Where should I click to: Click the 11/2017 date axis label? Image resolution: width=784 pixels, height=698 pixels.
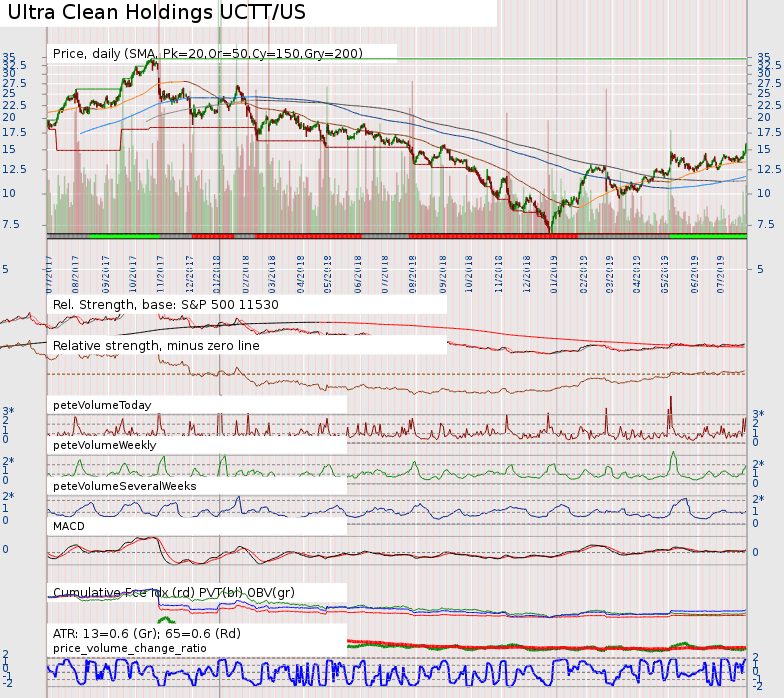coord(160,274)
